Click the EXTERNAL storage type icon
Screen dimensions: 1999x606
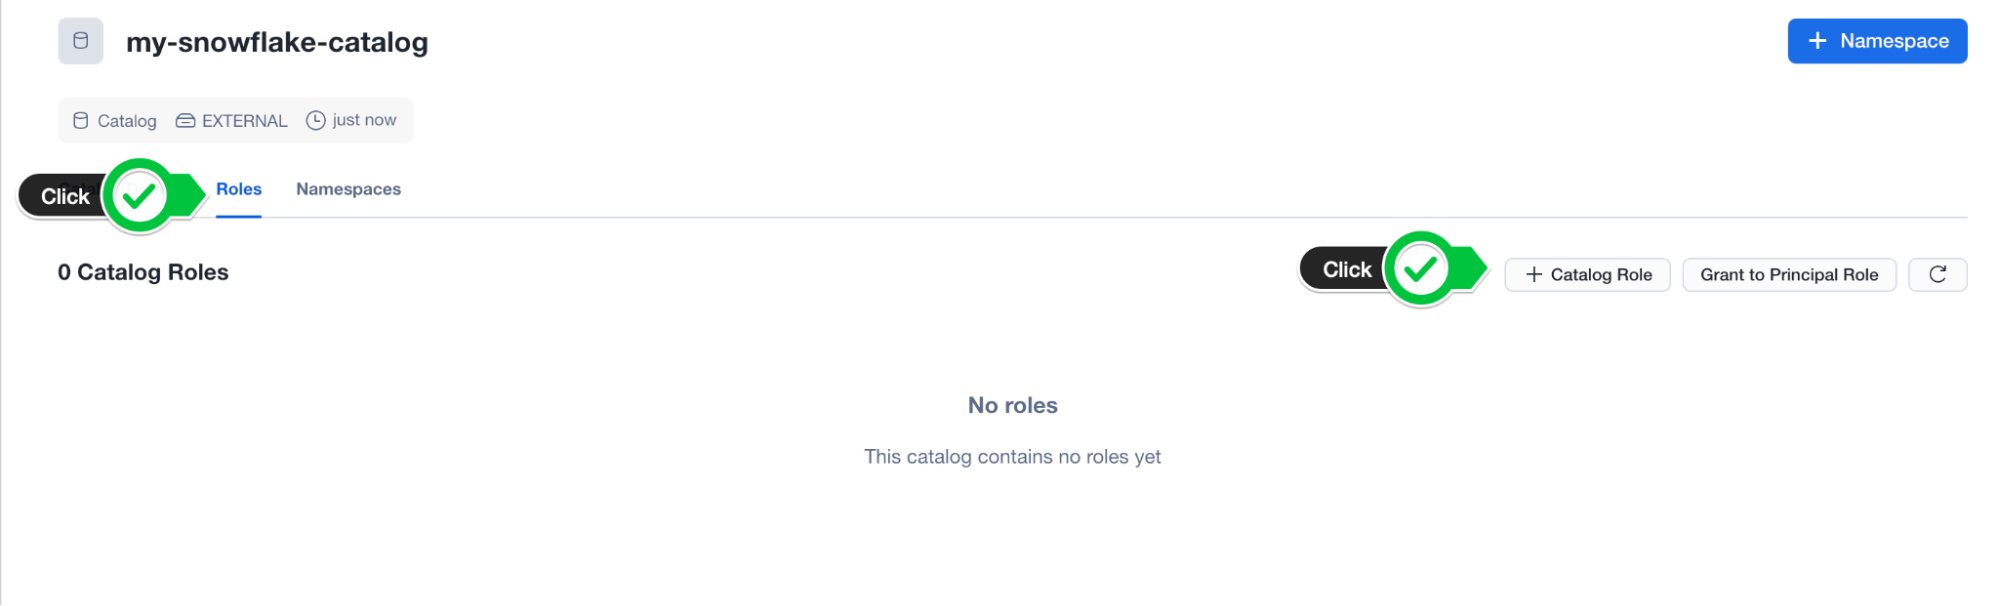186,121
